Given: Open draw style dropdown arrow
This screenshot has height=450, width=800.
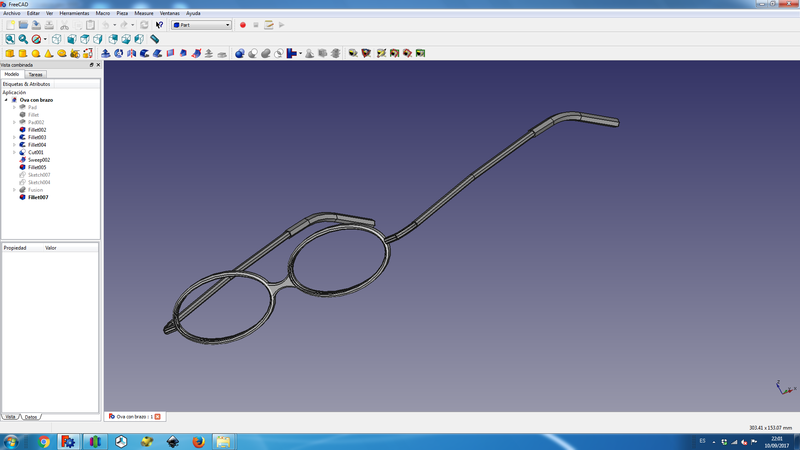Looking at the screenshot, I should tap(45, 39).
